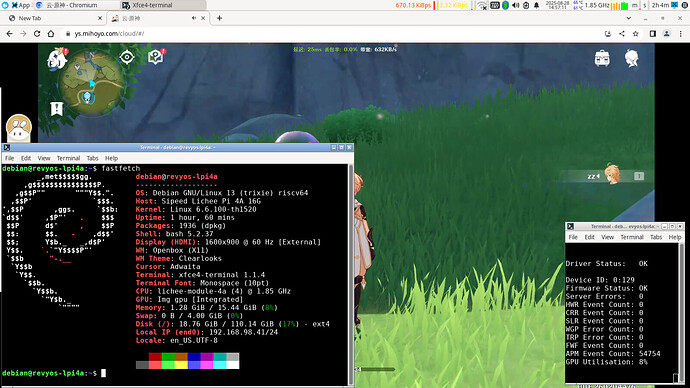Open File menu in small terminal
Screen dimensions: 690x388
[573, 237]
